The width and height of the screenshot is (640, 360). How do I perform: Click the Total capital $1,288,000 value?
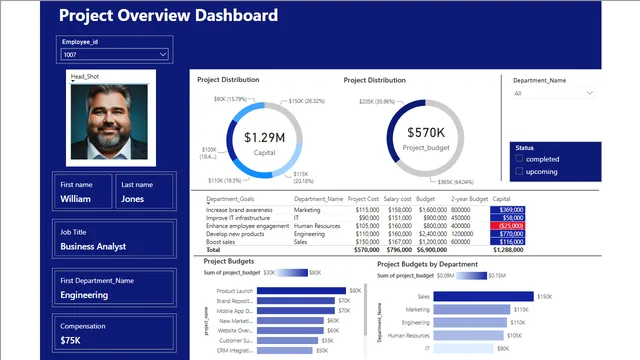508,250
